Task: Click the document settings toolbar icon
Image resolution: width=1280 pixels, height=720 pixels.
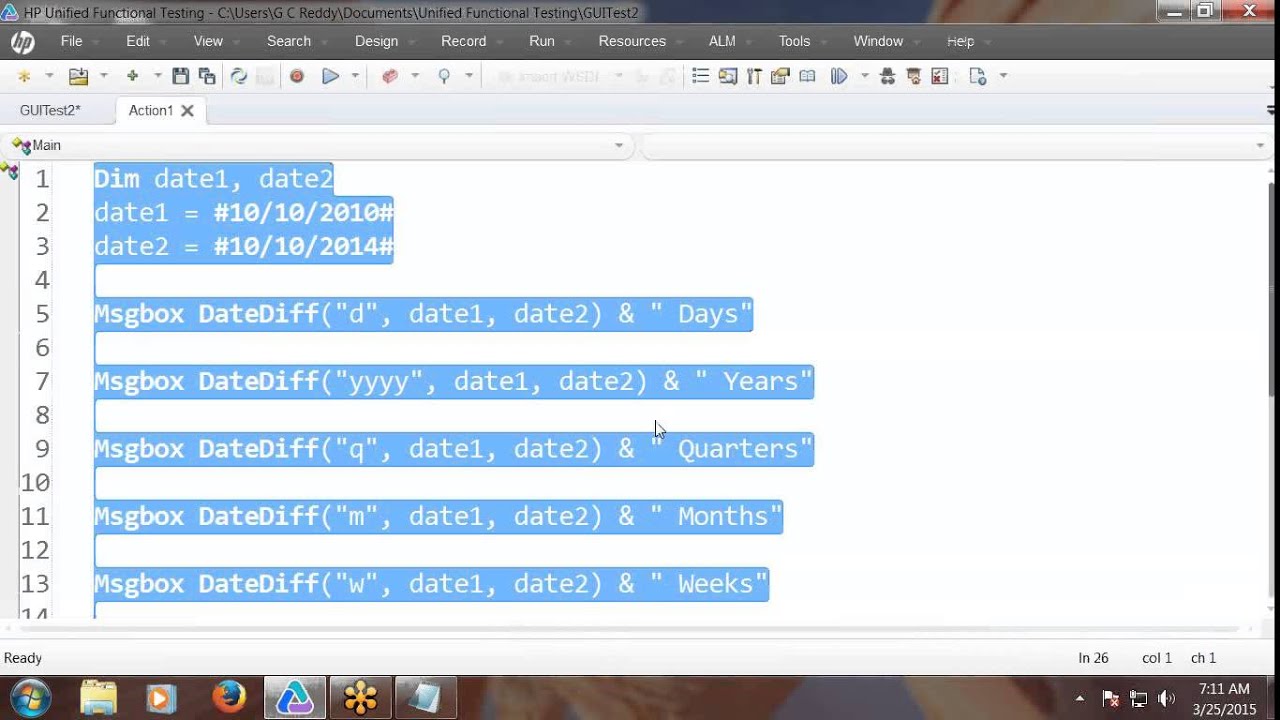Action: (x=978, y=76)
